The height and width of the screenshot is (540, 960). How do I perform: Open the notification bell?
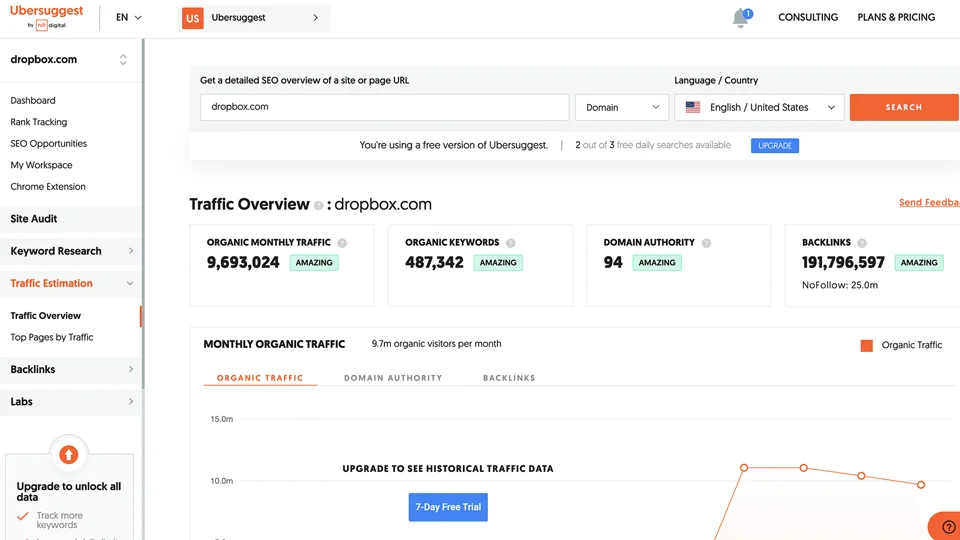point(741,18)
